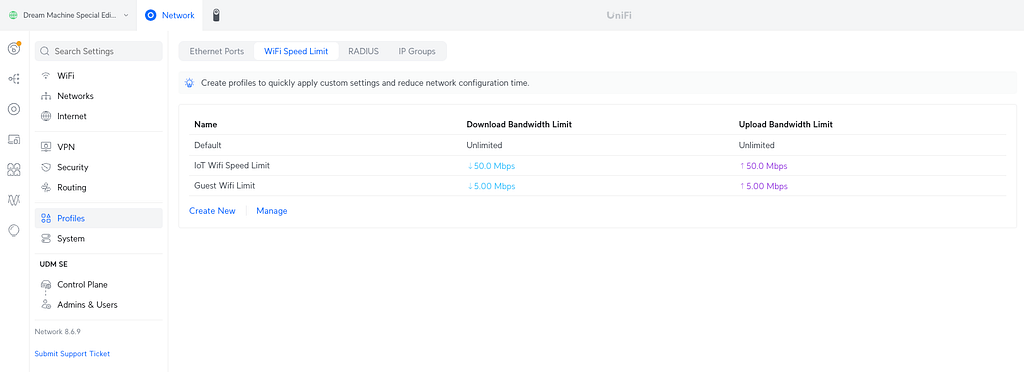Focus the Search Settings field

click(x=99, y=51)
